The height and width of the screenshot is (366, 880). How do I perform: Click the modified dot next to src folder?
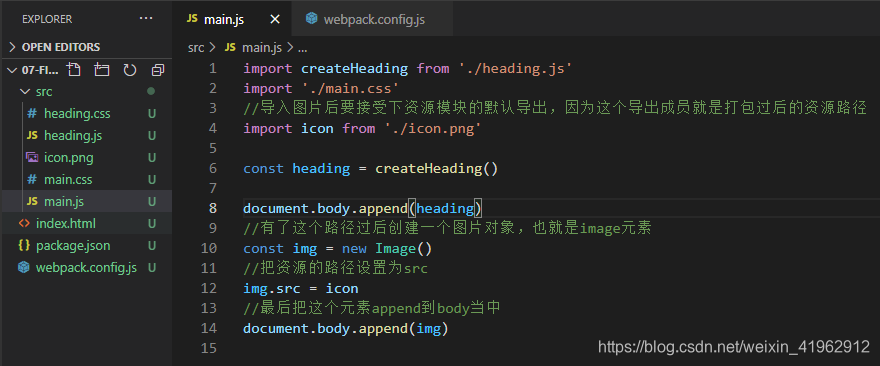pyautogui.click(x=150, y=91)
